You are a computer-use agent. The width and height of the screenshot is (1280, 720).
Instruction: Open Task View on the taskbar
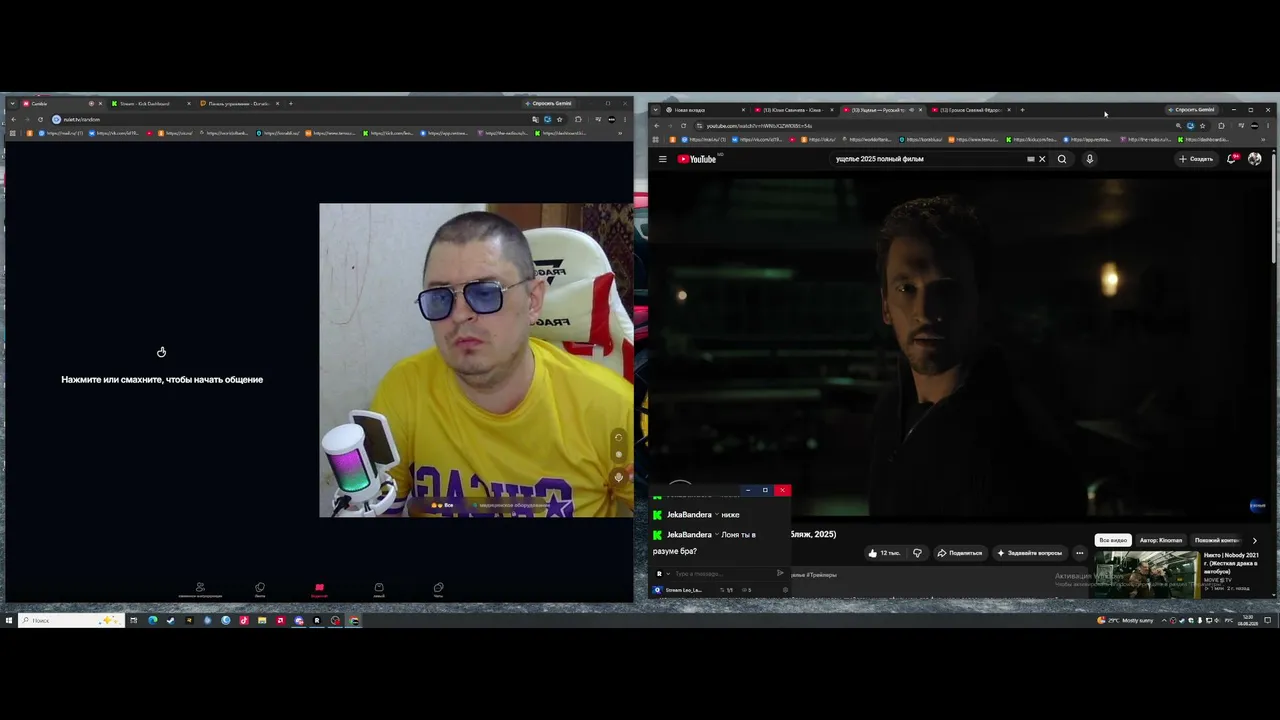click(x=133, y=620)
